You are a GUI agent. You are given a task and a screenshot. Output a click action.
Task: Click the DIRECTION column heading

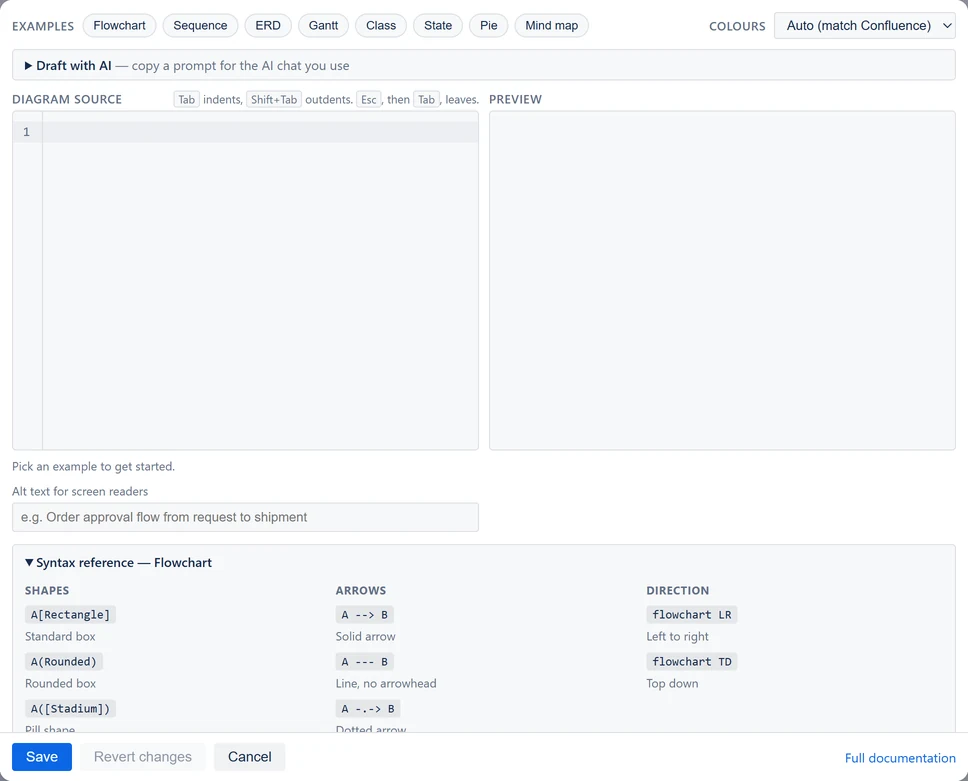[x=678, y=591]
